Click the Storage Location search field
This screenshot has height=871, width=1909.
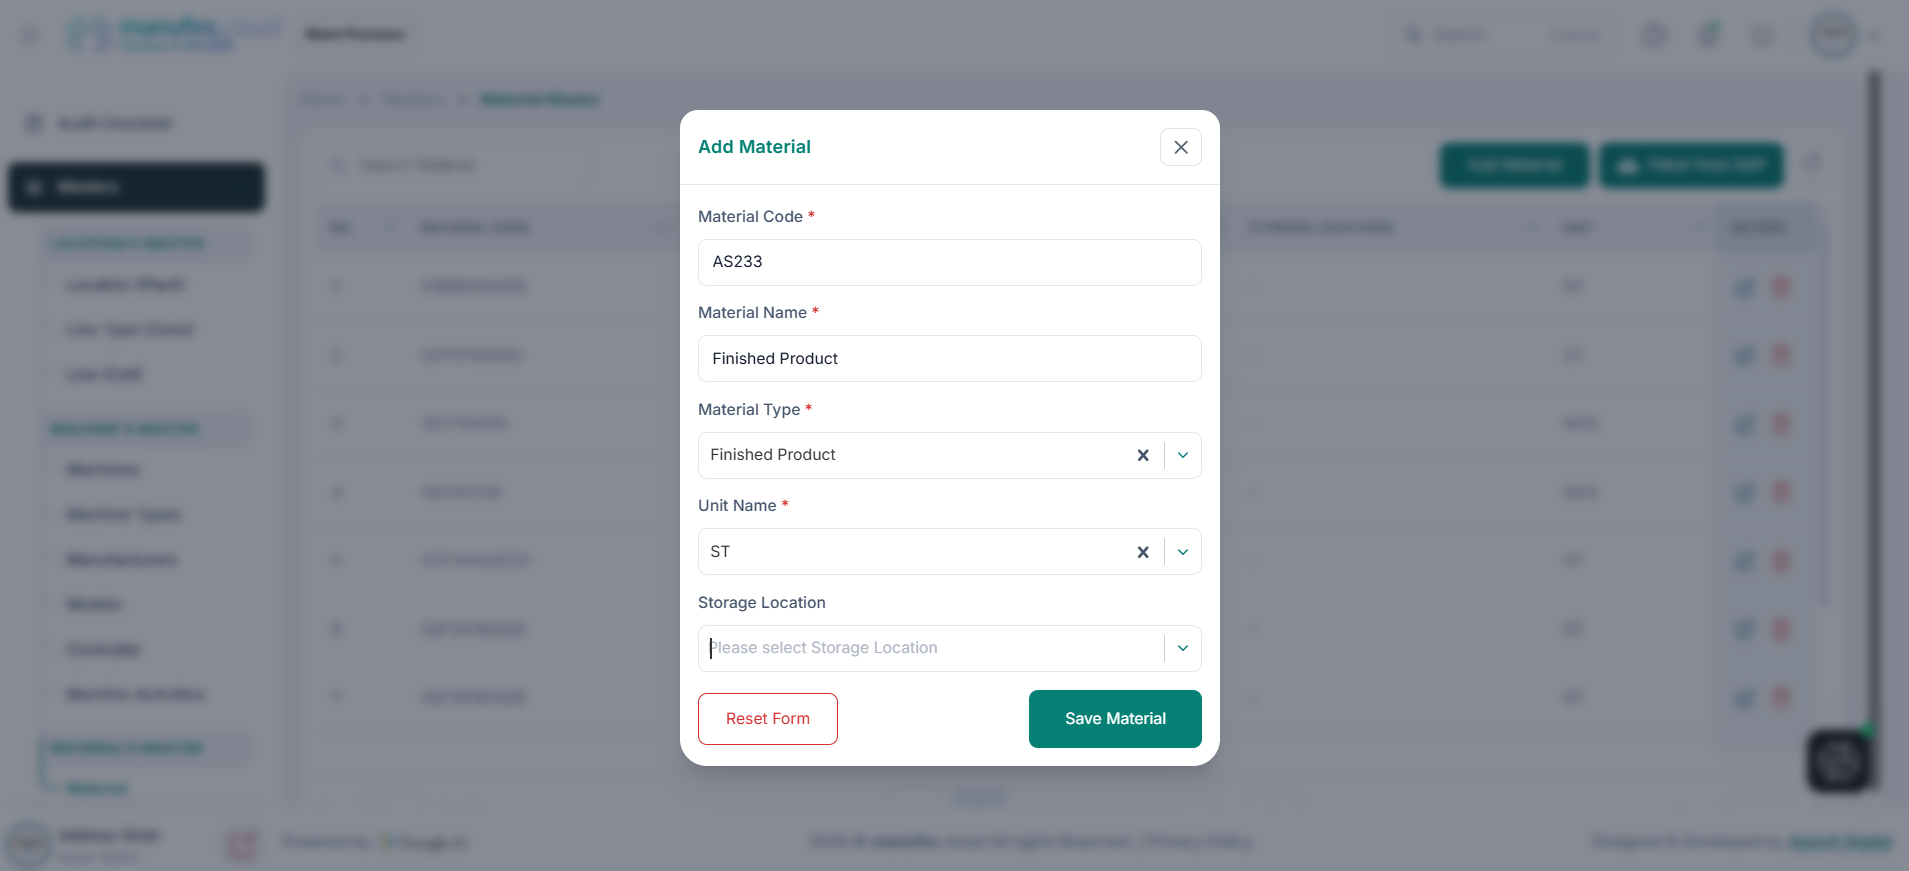(930, 648)
